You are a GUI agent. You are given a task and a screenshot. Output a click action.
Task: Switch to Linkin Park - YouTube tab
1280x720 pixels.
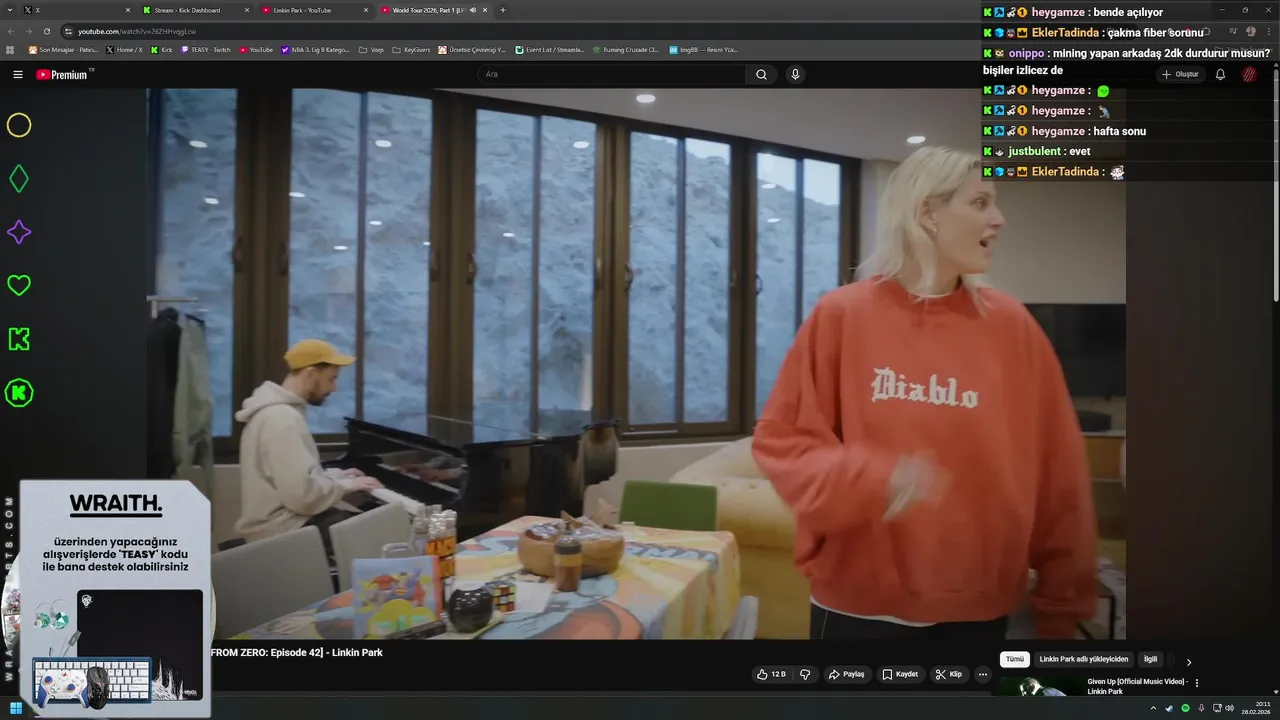click(314, 10)
